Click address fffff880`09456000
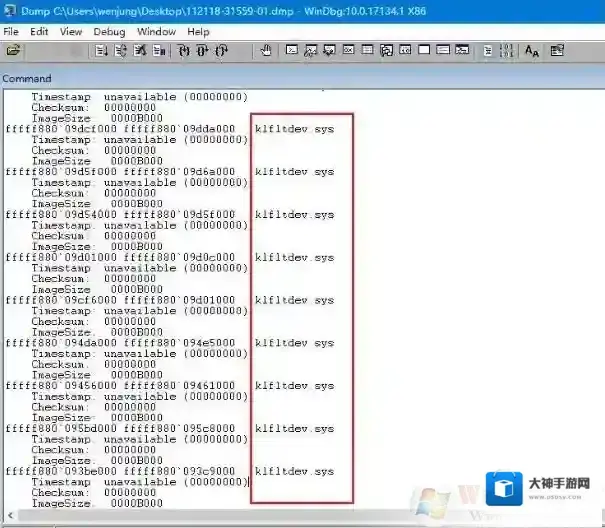Viewport: 605px width, 528px height. 61,386
